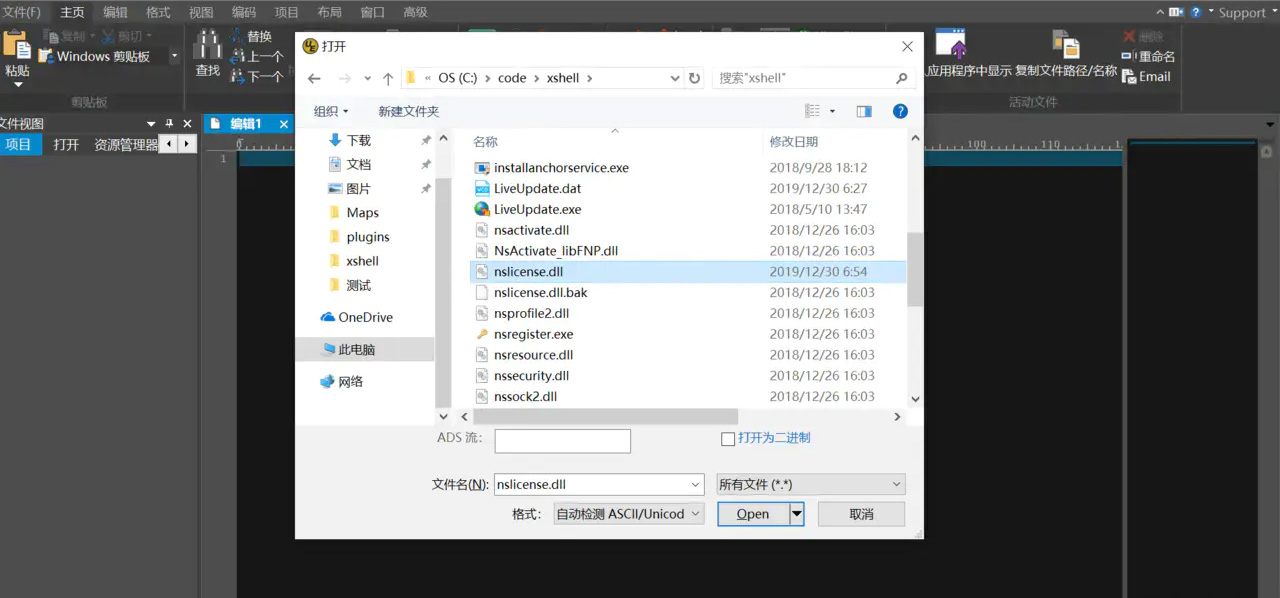
Task: Click the 复制文件路径/名称 ribbon icon
Action: coord(1066,44)
